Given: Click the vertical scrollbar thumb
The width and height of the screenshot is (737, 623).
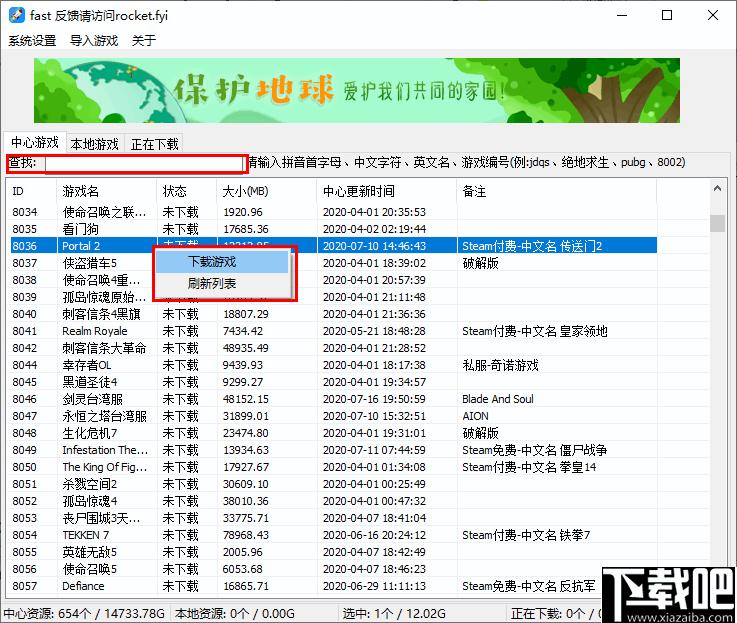Looking at the screenshot, I should pos(717,223).
